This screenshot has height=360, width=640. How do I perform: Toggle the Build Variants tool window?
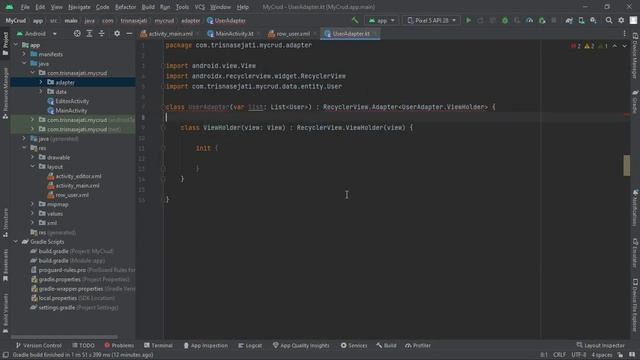5,313
